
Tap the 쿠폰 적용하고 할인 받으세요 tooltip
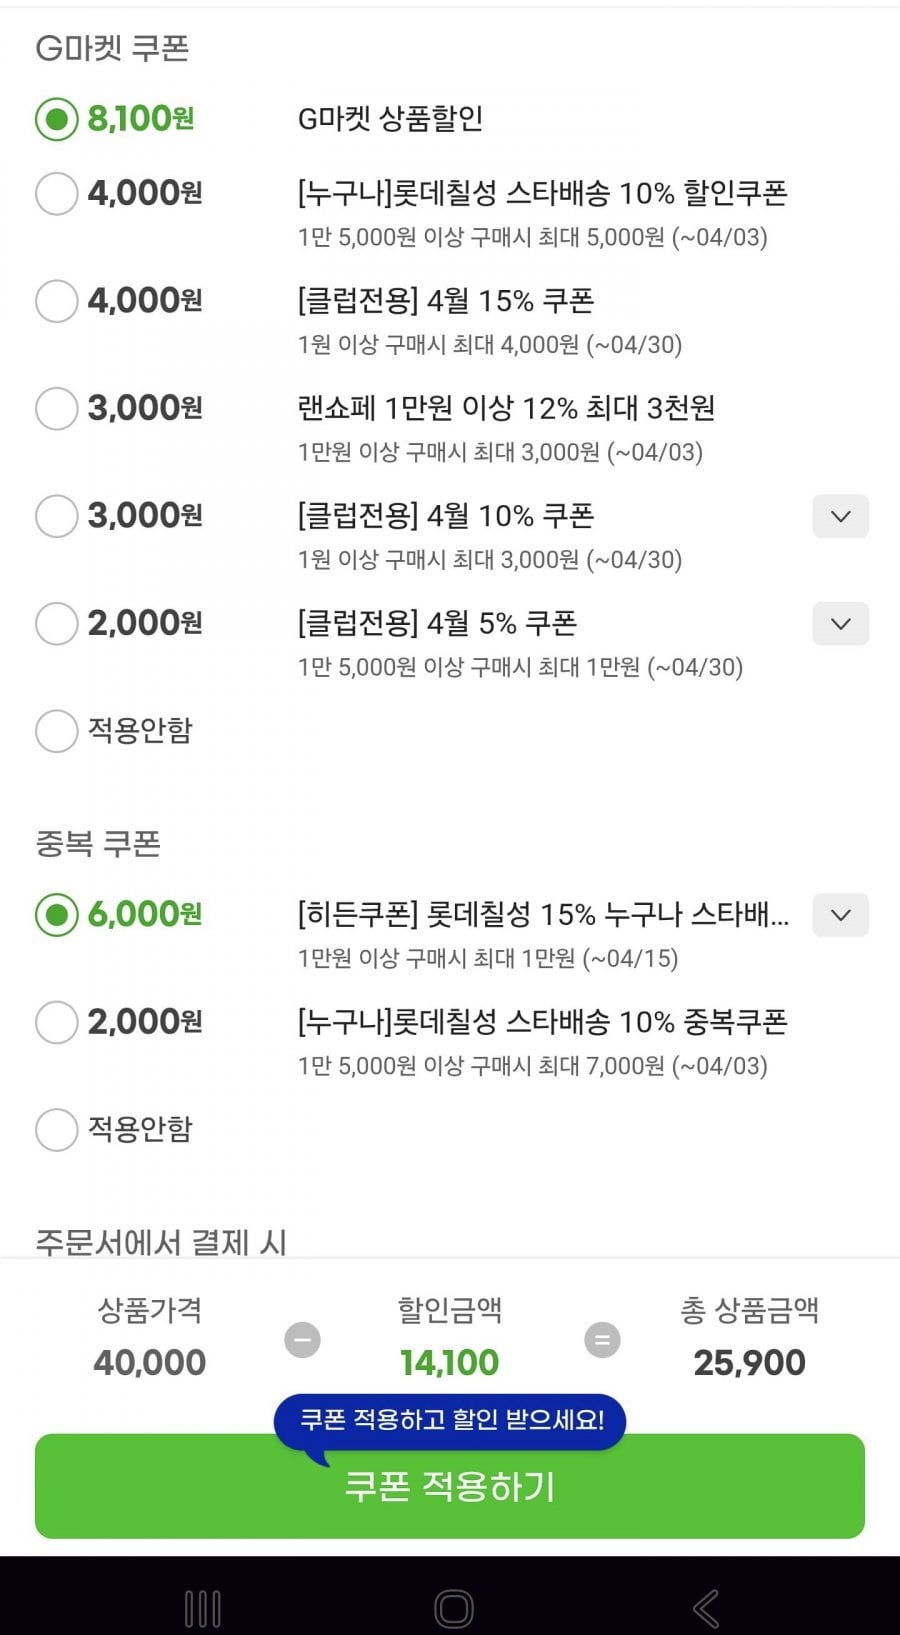[451, 1420]
